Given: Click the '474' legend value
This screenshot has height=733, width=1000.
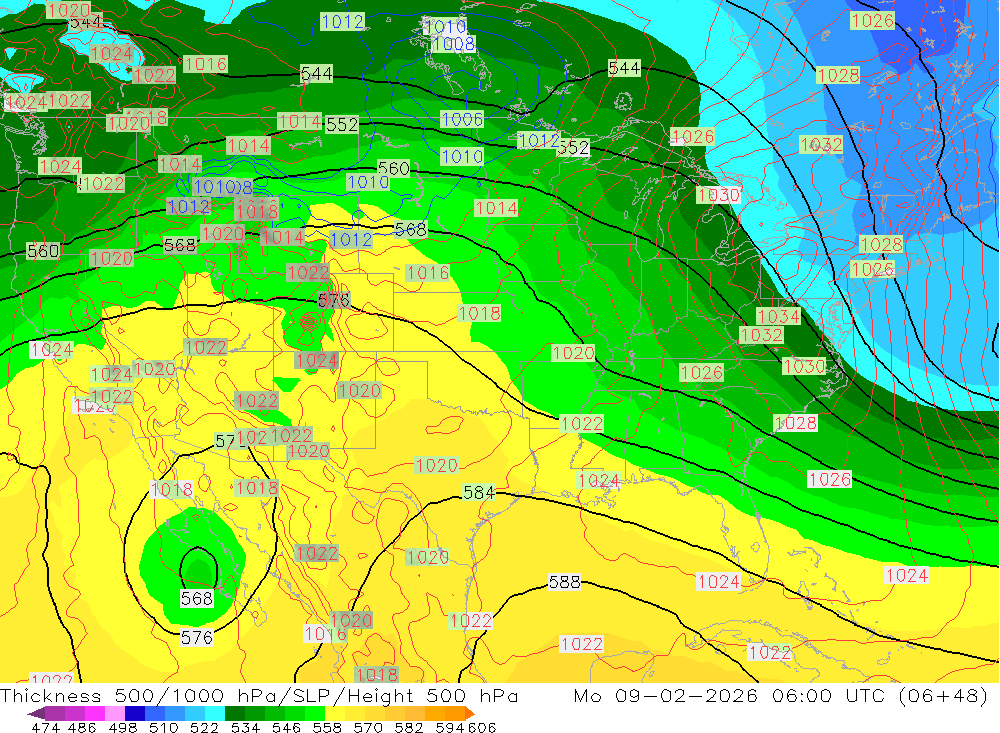Looking at the screenshot, I should (x=45, y=727).
